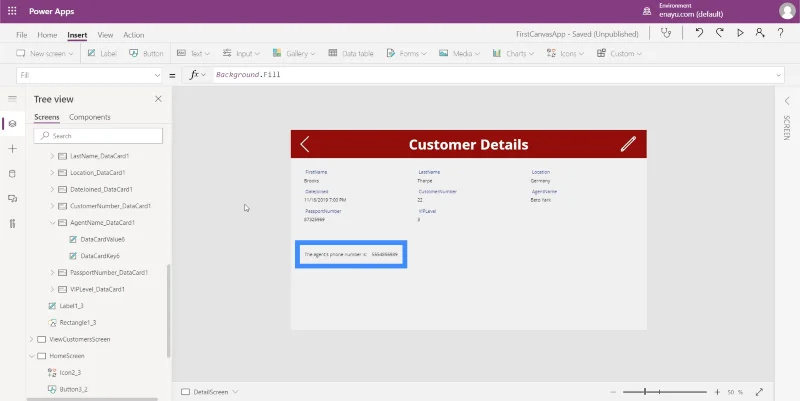Toggle the hamburger menu in left rail

pyautogui.click(x=12, y=99)
